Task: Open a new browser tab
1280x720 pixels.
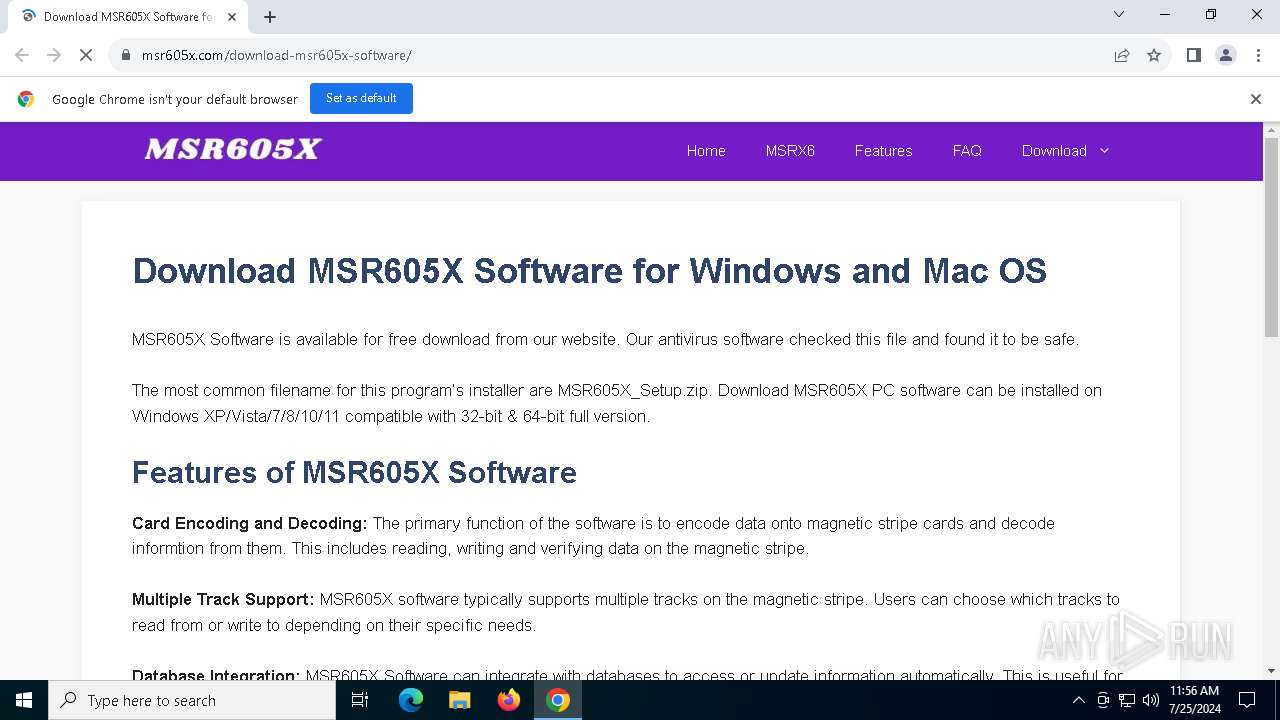Action: pyautogui.click(x=270, y=16)
